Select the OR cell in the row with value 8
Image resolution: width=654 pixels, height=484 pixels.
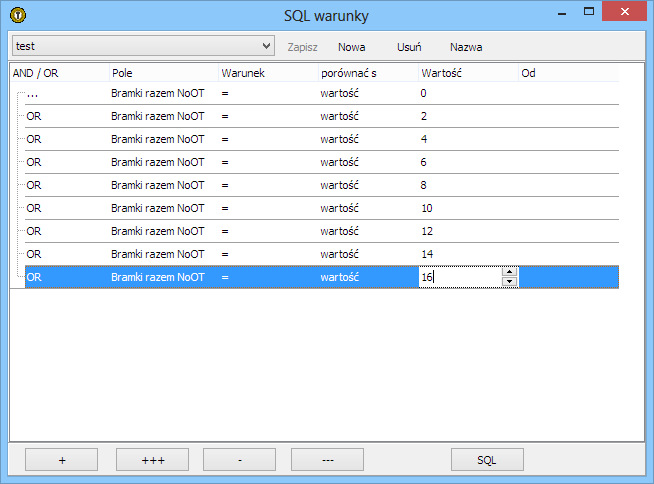[34, 185]
